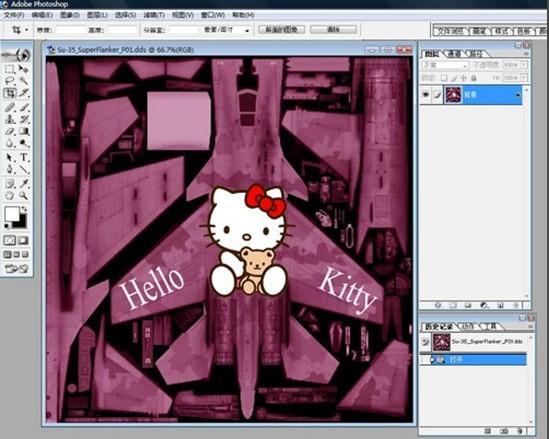The image size is (549, 439).
Task: Open the layer fill arrow dropdown
Action: pyautogui.click(x=524, y=77)
